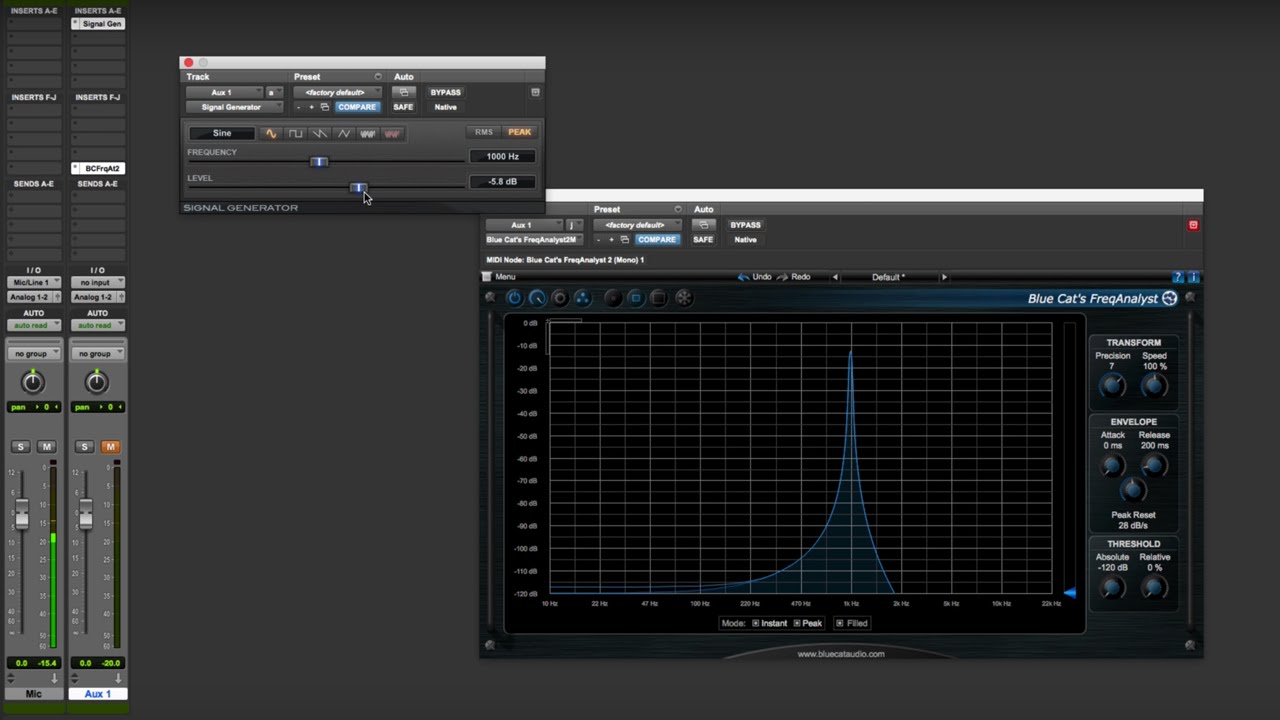1280x720 pixels.
Task: Open the Mic/Line 1 input selector
Action: click(x=34, y=282)
